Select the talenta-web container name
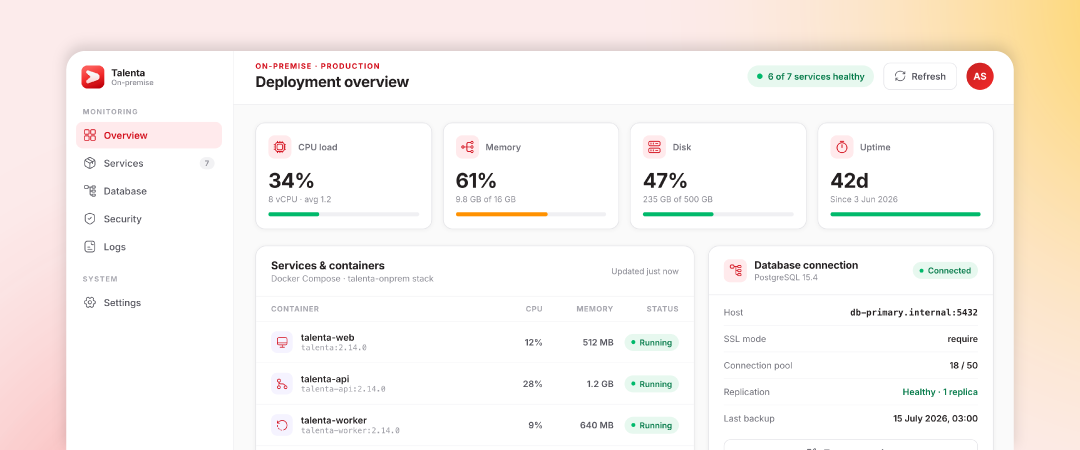 click(328, 337)
